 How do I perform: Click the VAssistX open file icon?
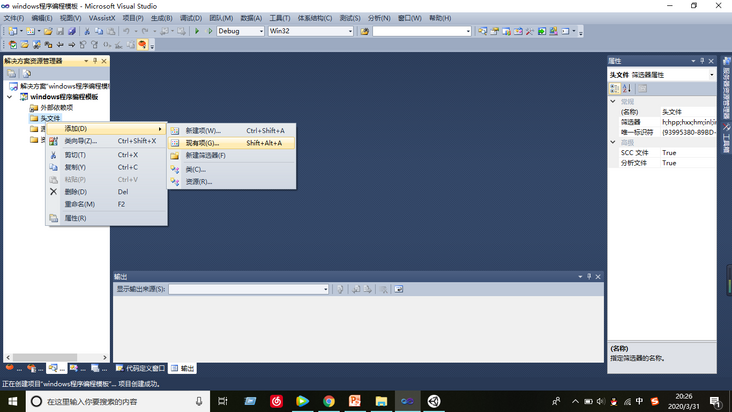point(24,45)
